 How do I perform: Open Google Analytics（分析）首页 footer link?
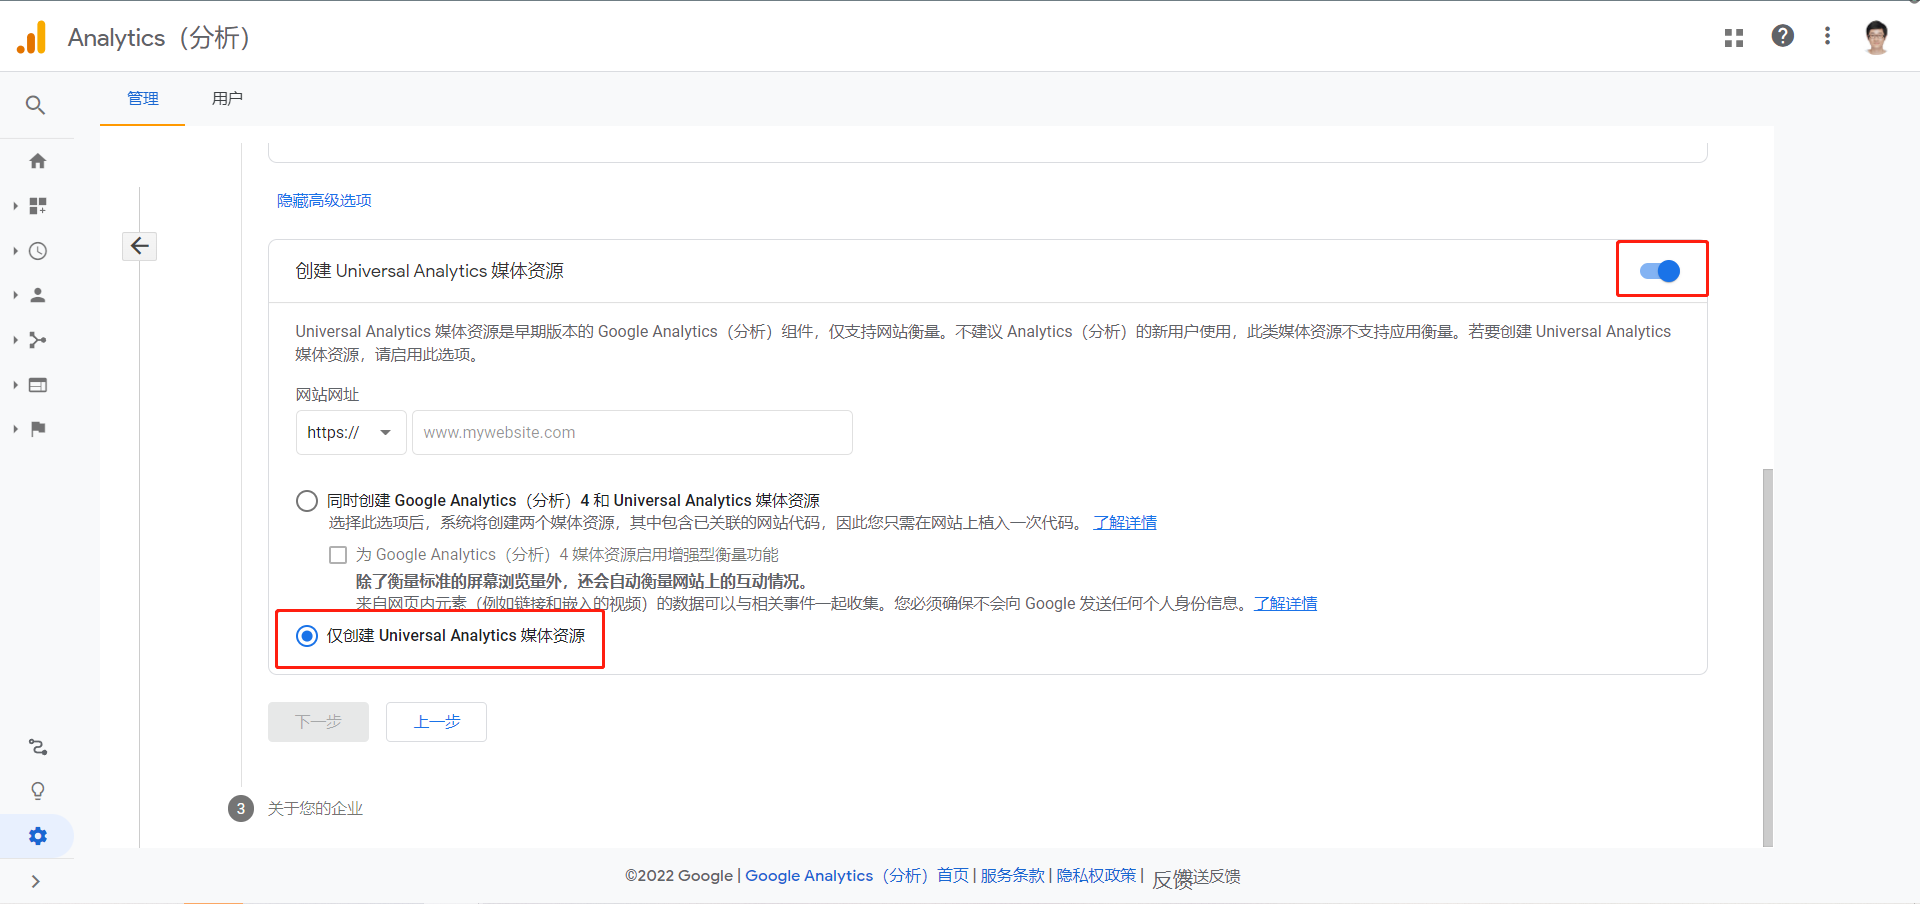click(857, 876)
